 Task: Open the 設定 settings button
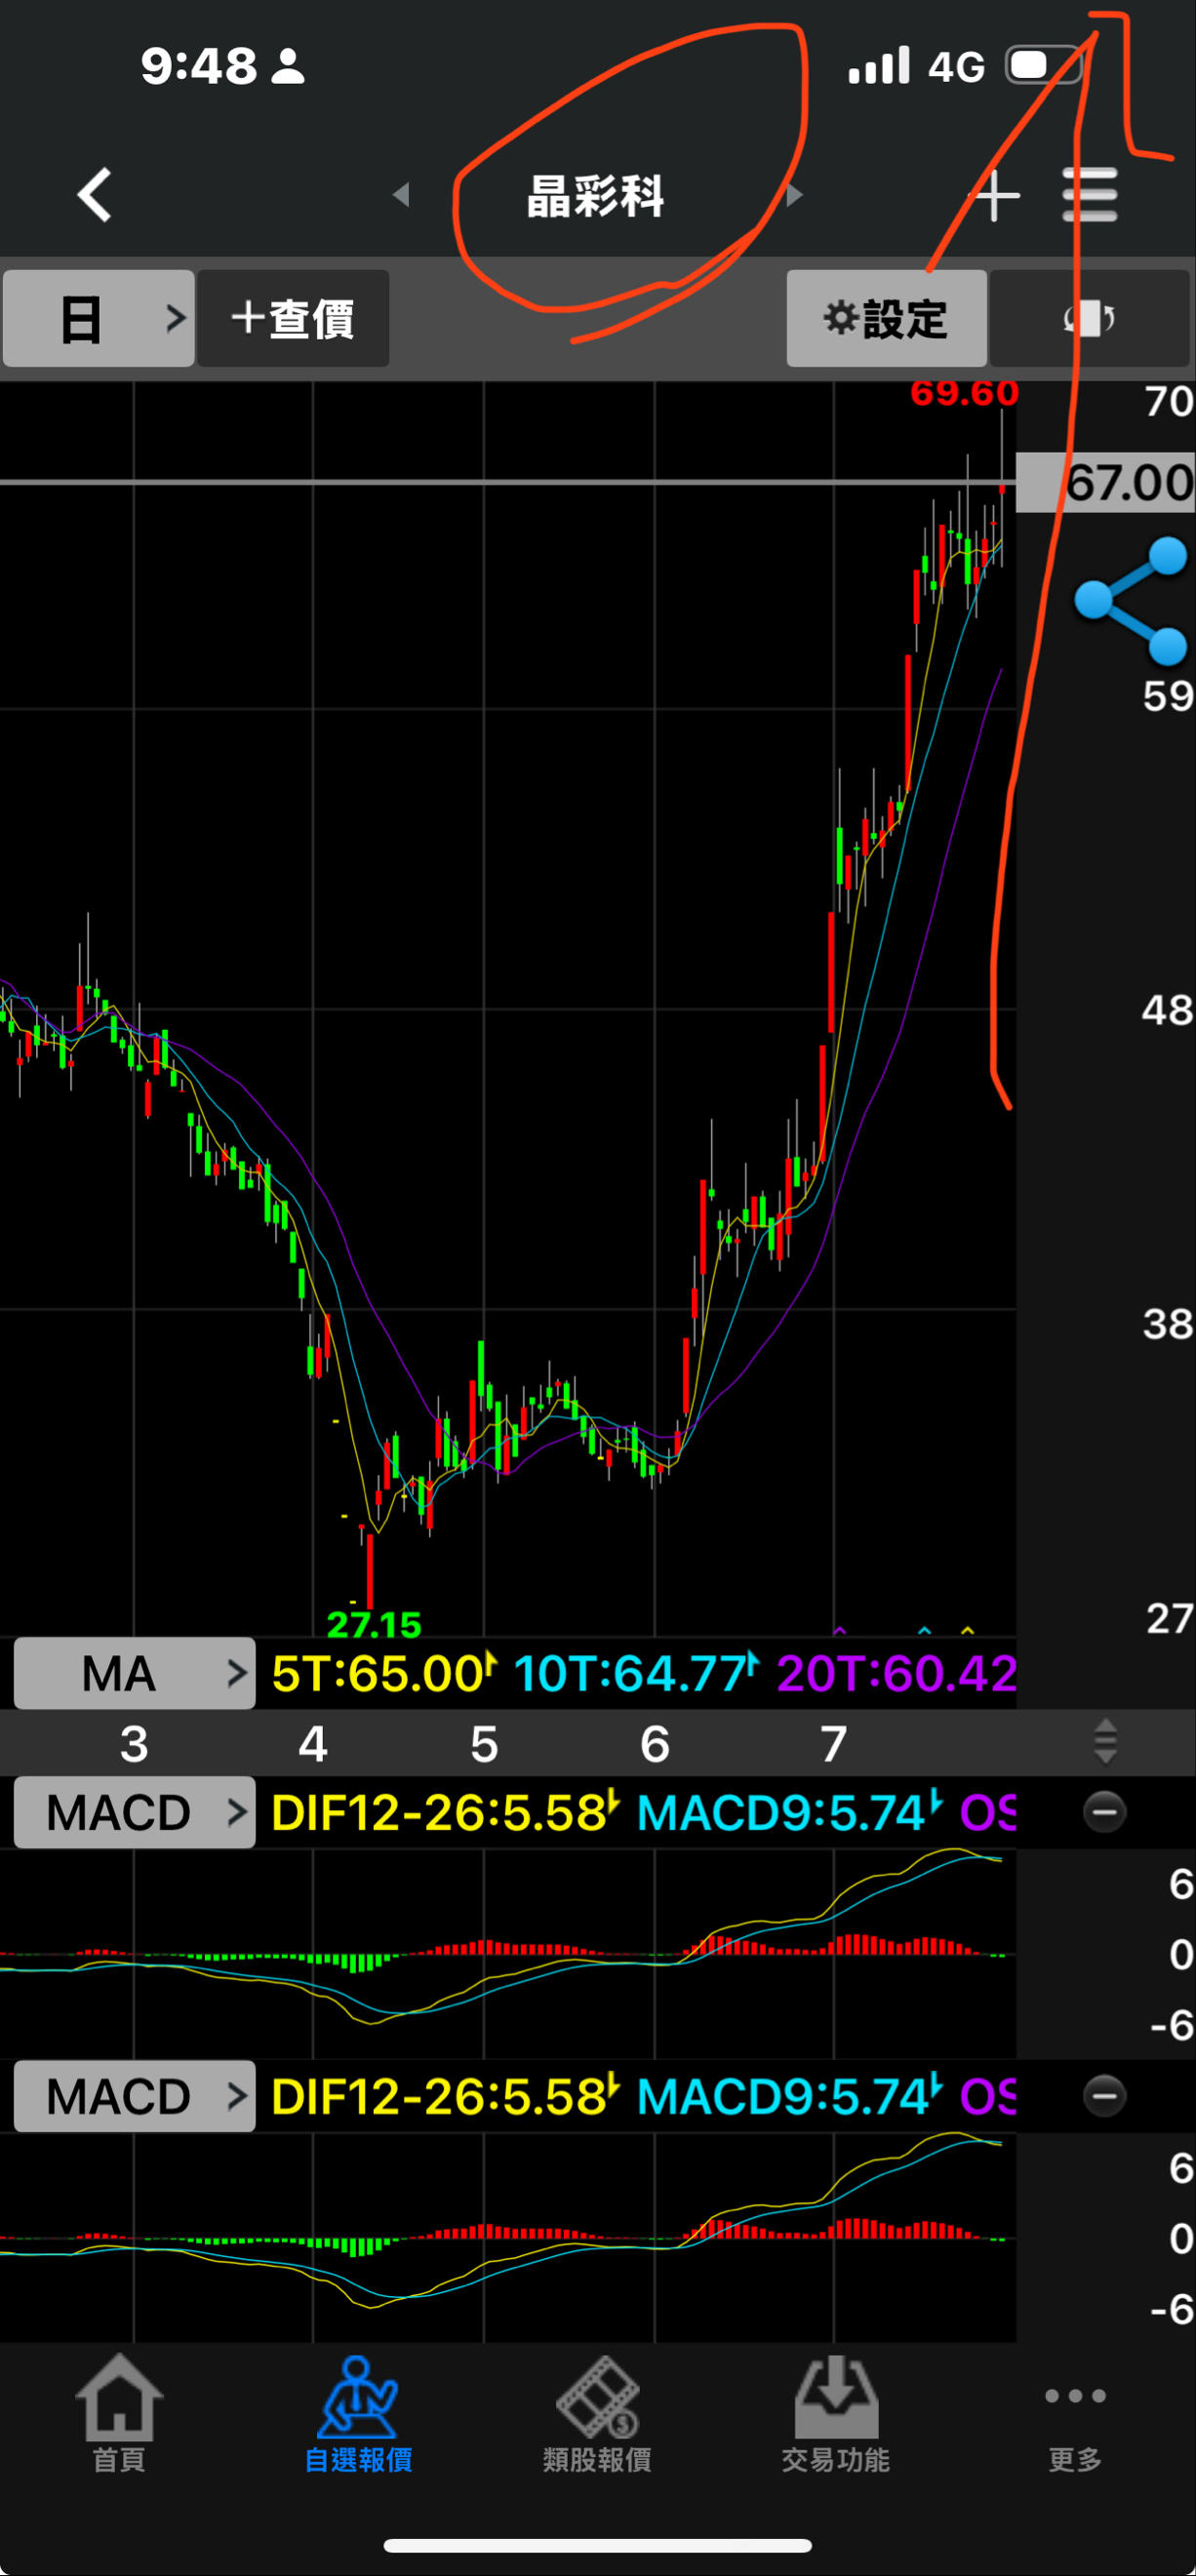coord(886,318)
